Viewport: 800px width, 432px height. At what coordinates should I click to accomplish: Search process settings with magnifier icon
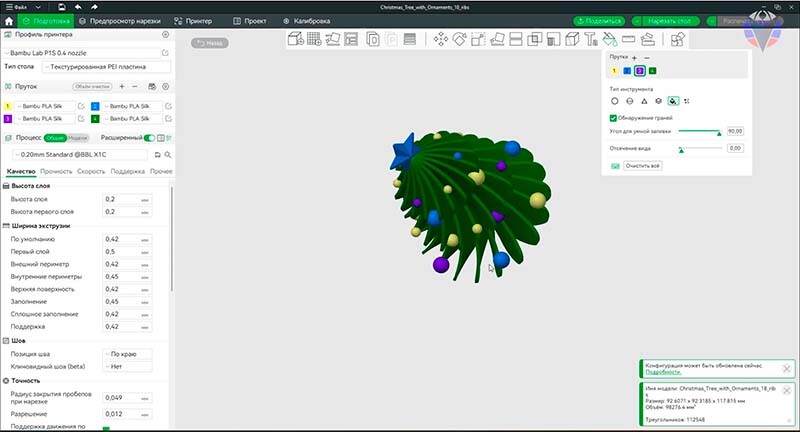(167, 155)
